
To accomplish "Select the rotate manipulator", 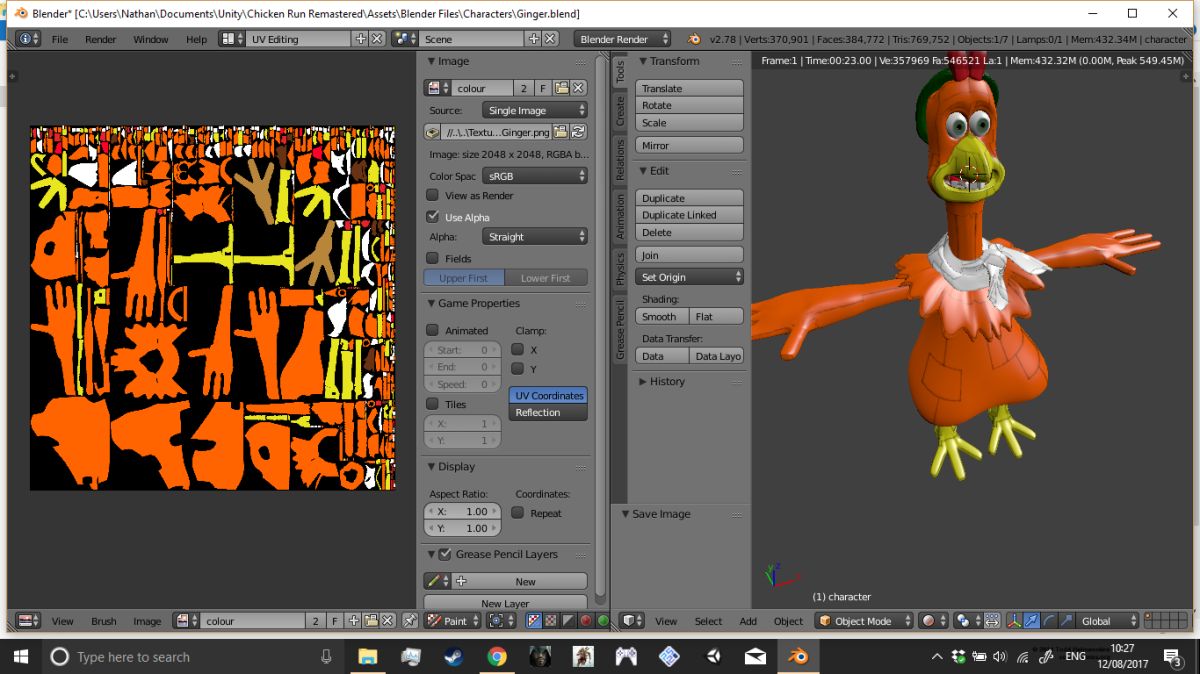I will coord(1049,621).
